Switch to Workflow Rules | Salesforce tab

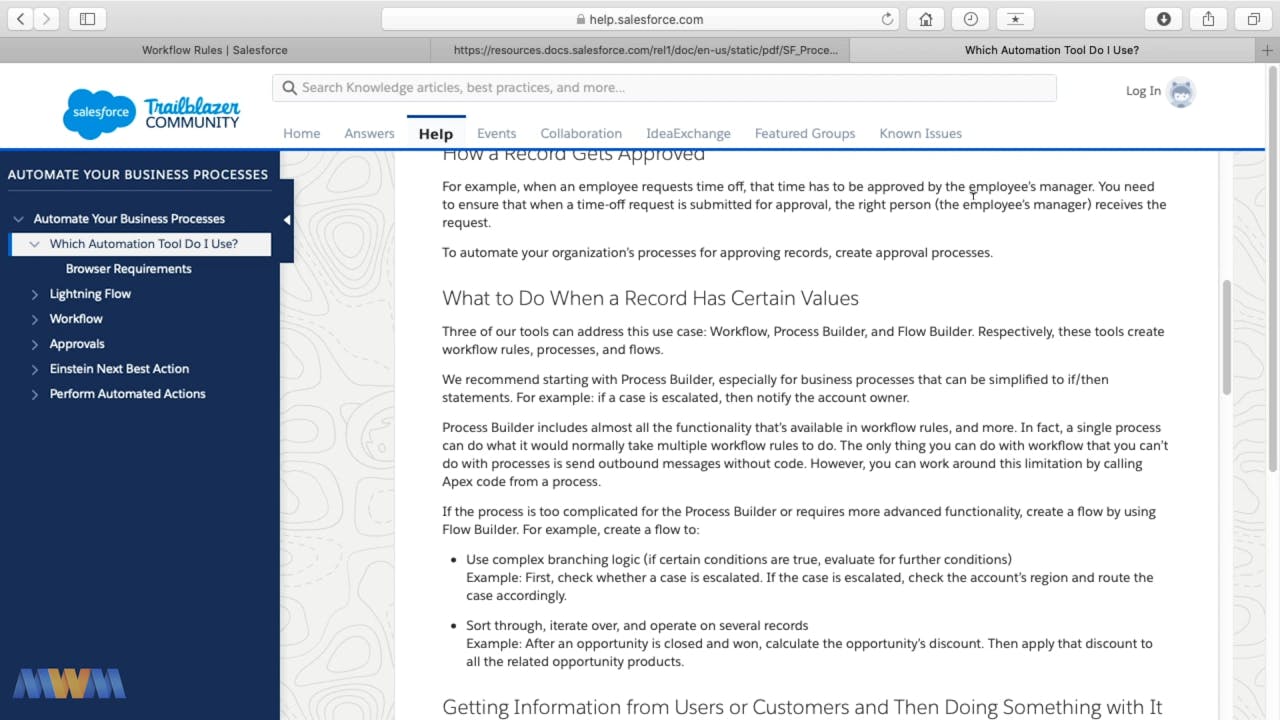(214, 50)
